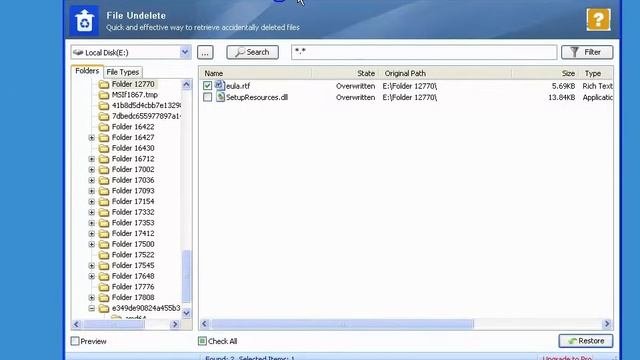The image size is (640, 360).
Task: Expand Folder 16712 tree node
Action: 91,159
